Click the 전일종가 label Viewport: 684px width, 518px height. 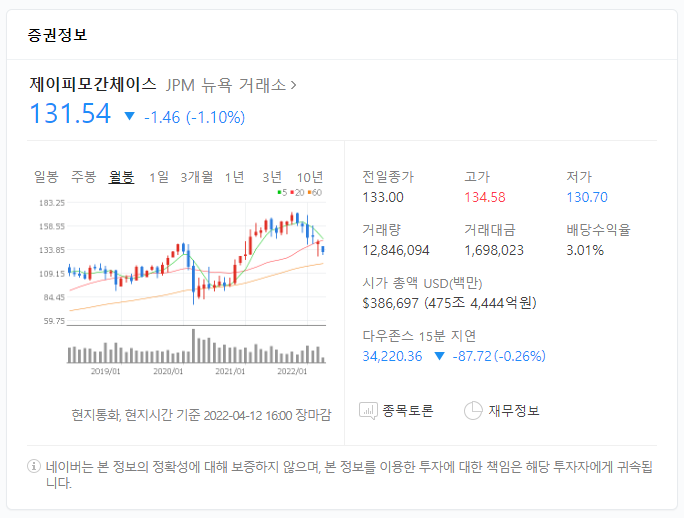(388, 177)
